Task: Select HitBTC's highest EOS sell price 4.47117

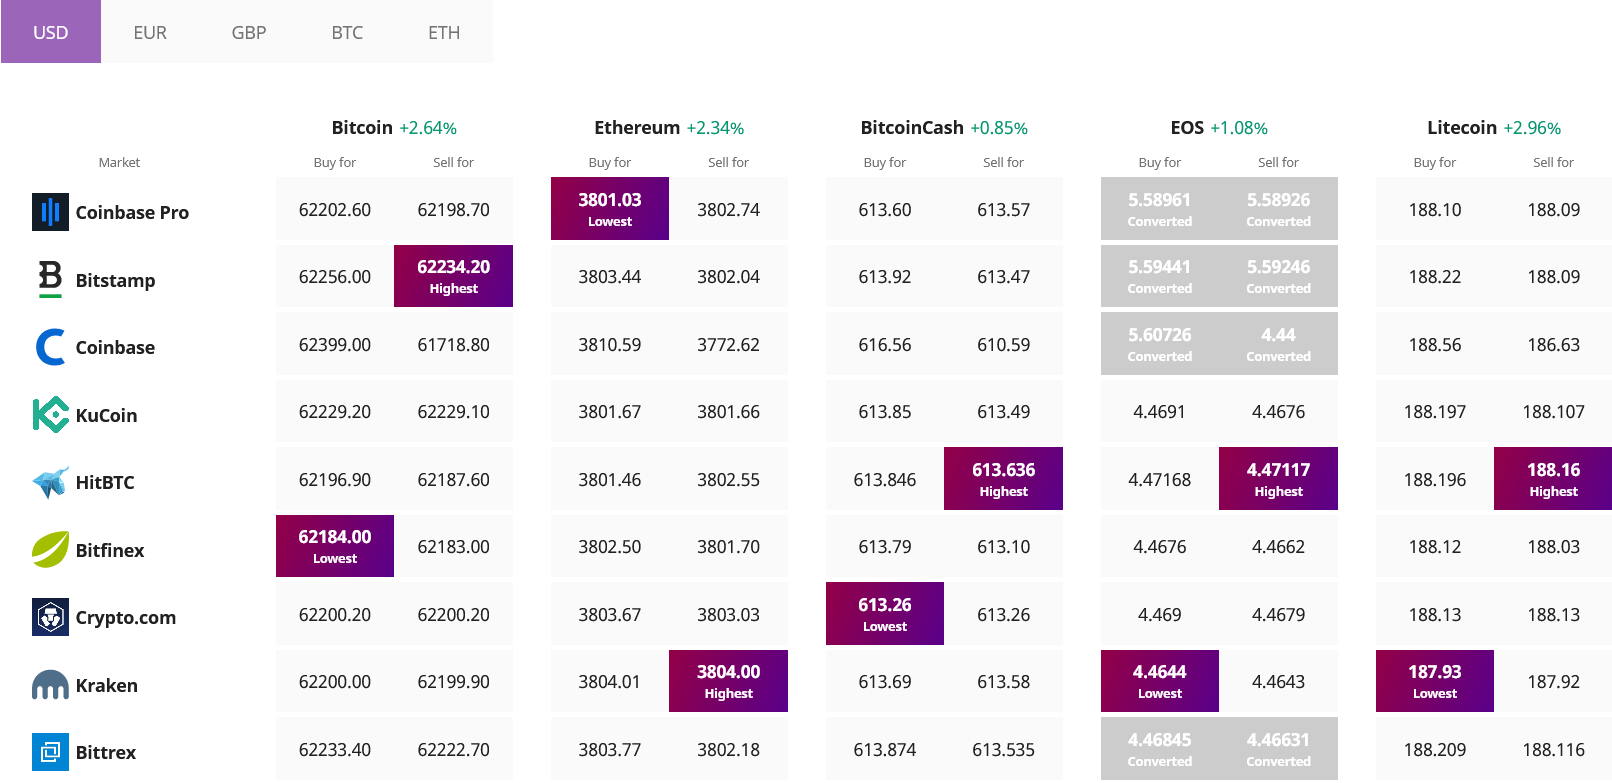Action: [x=1279, y=479]
